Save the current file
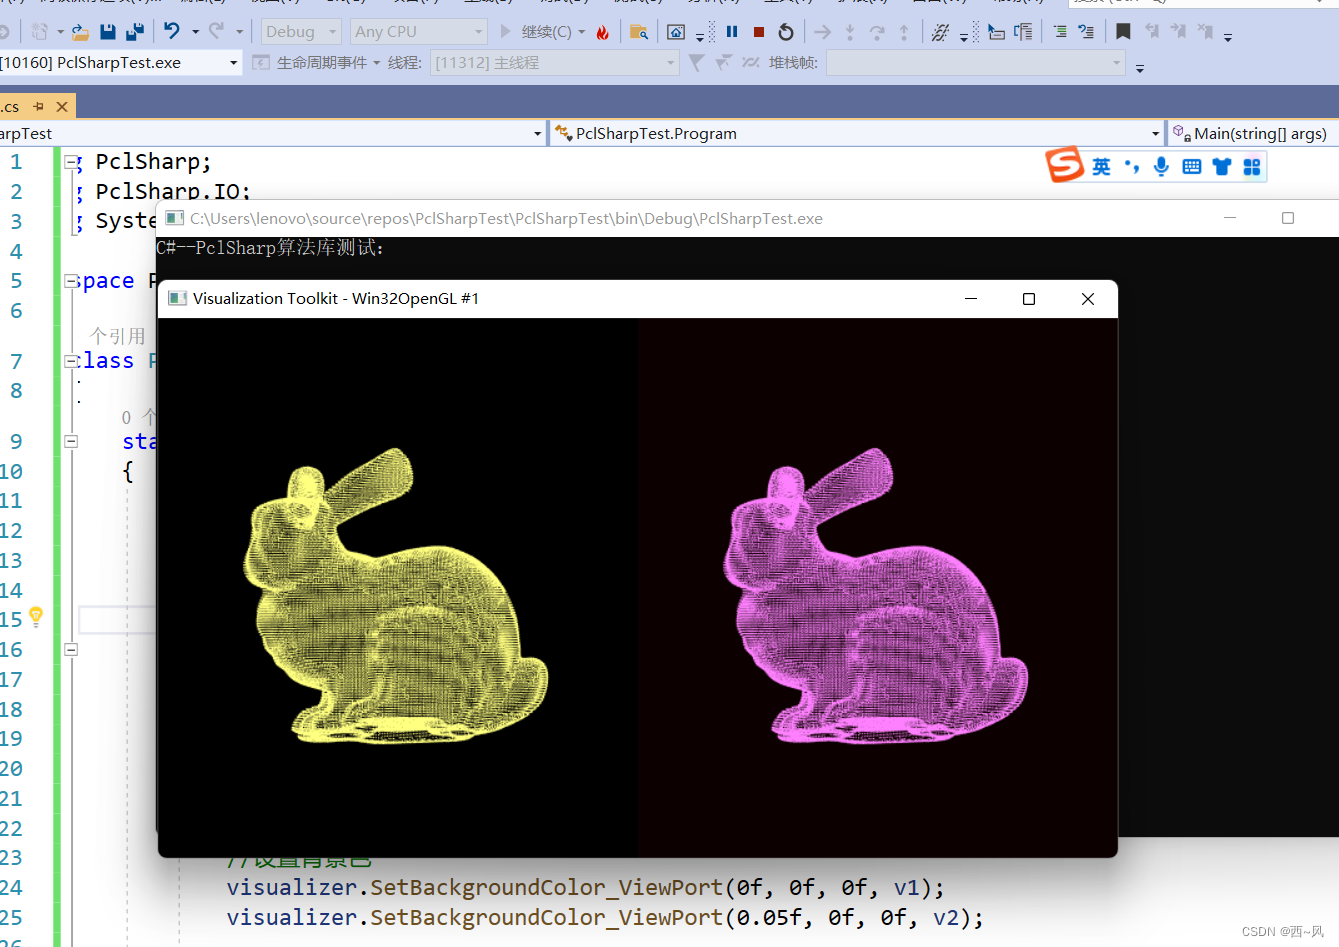The image size is (1339, 947). pos(108,32)
